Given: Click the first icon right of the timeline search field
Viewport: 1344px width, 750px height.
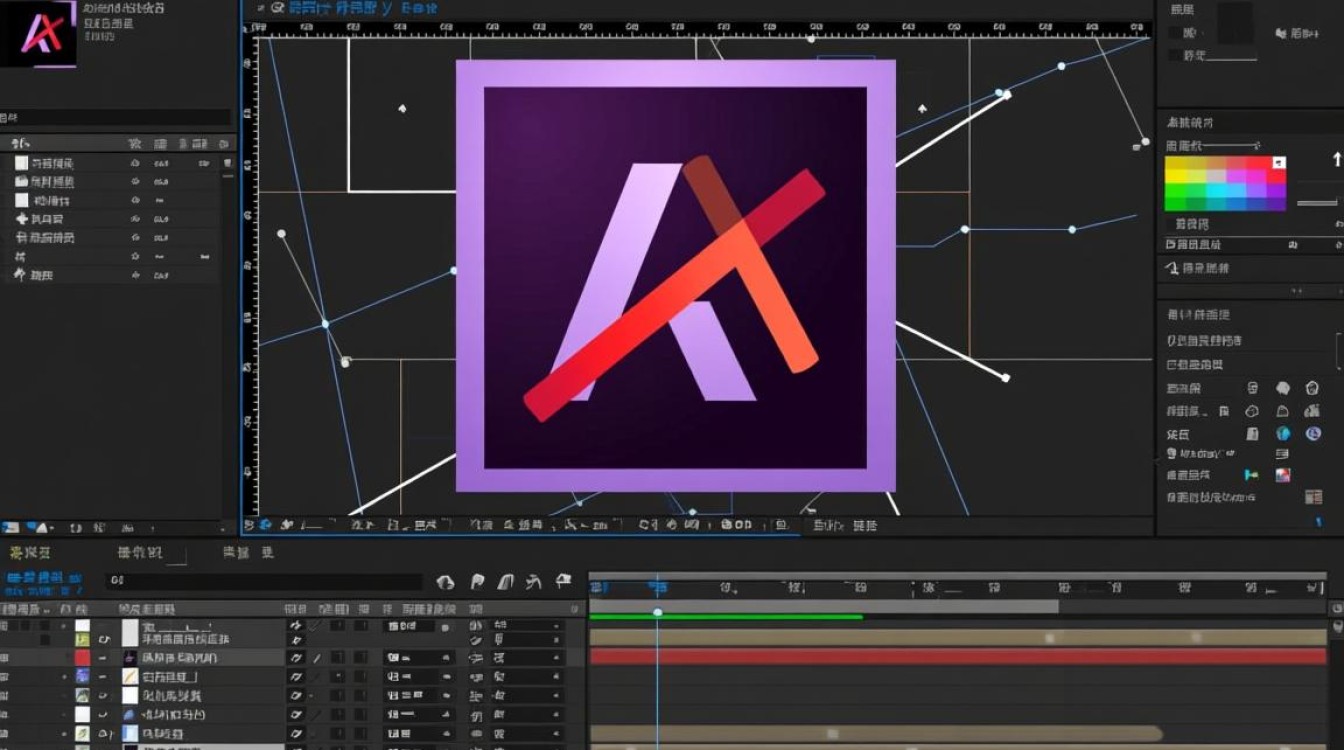Looking at the screenshot, I should [x=446, y=581].
